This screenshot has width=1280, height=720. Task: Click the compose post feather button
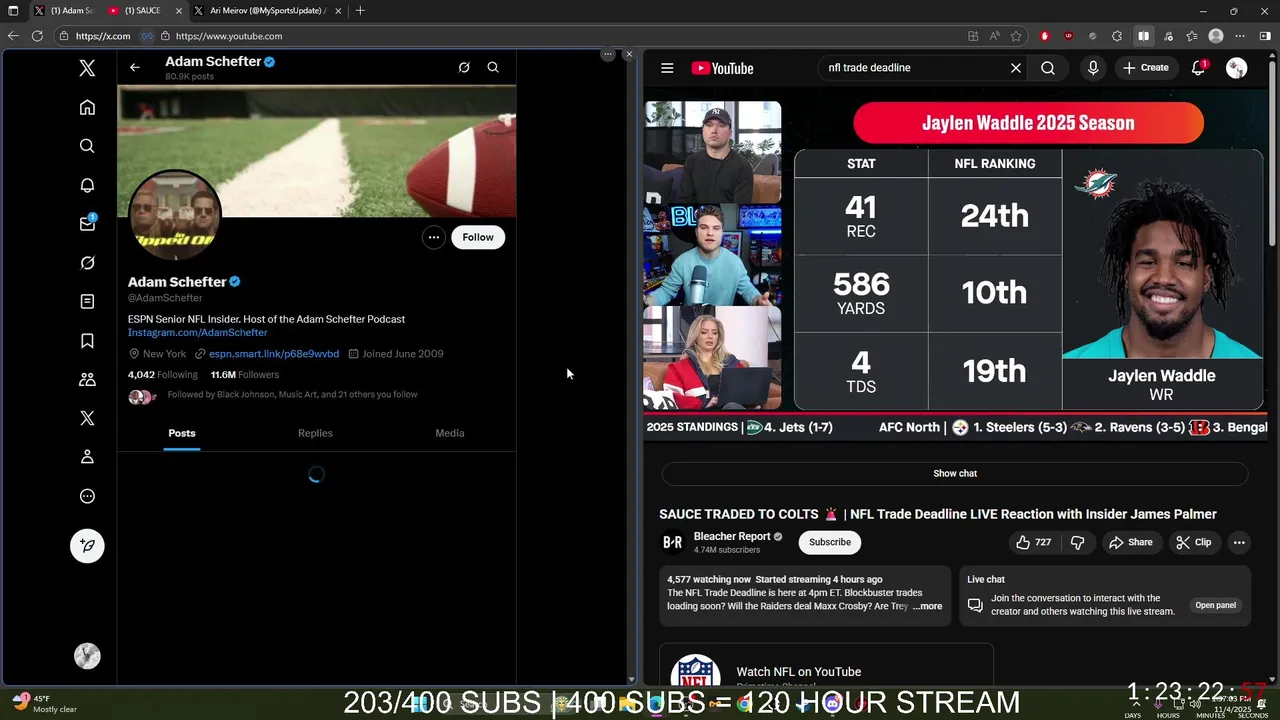[87, 545]
